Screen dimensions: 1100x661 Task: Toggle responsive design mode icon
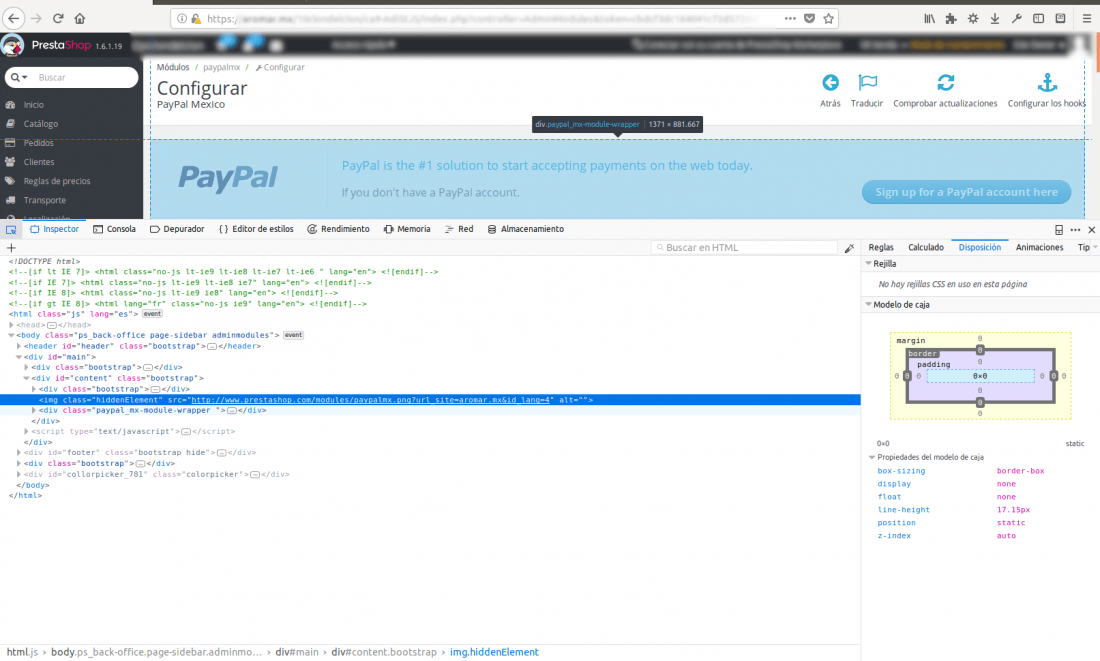pos(1059,229)
